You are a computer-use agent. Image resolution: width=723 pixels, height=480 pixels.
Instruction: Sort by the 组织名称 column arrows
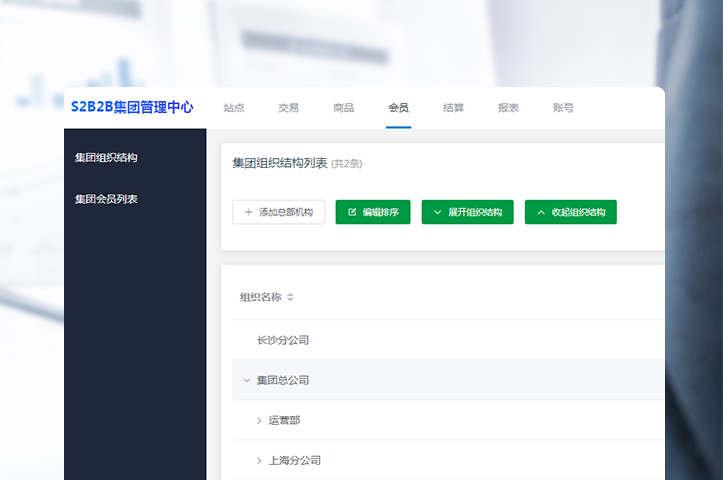(x=290, y=297)
